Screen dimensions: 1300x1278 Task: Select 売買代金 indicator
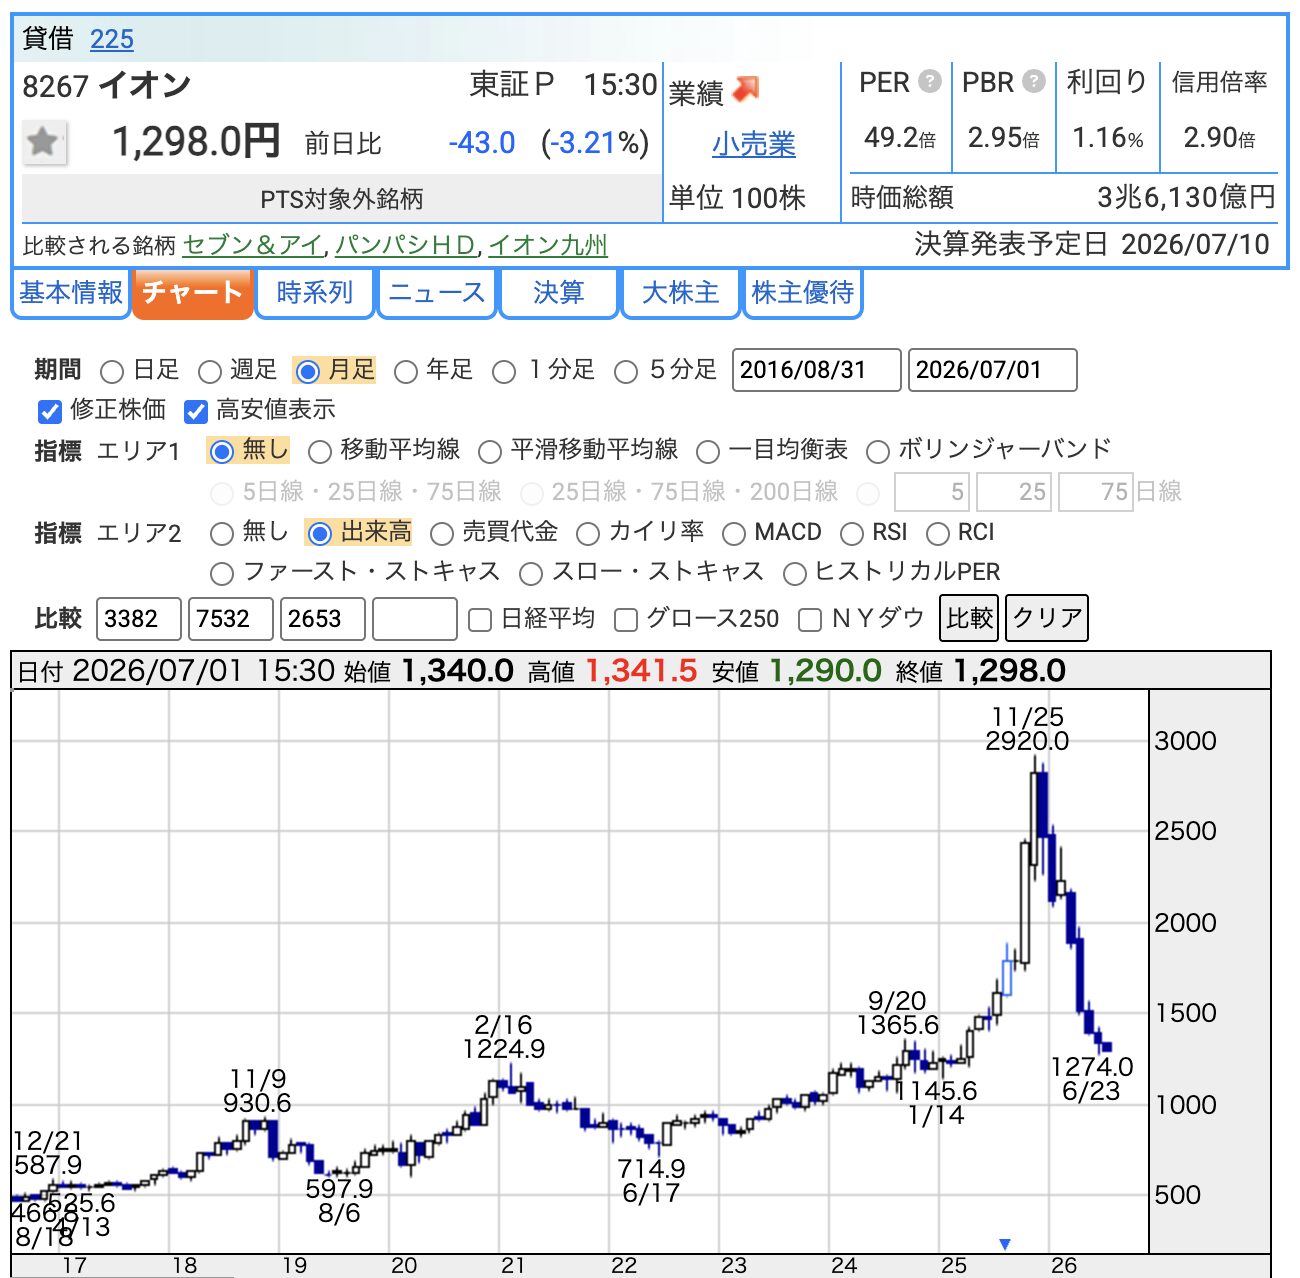point(442,534)
